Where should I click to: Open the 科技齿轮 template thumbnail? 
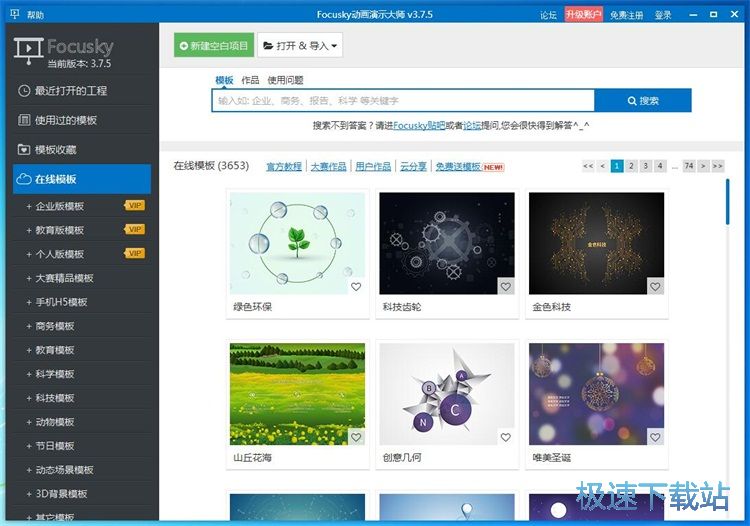[x=447, y=243]
